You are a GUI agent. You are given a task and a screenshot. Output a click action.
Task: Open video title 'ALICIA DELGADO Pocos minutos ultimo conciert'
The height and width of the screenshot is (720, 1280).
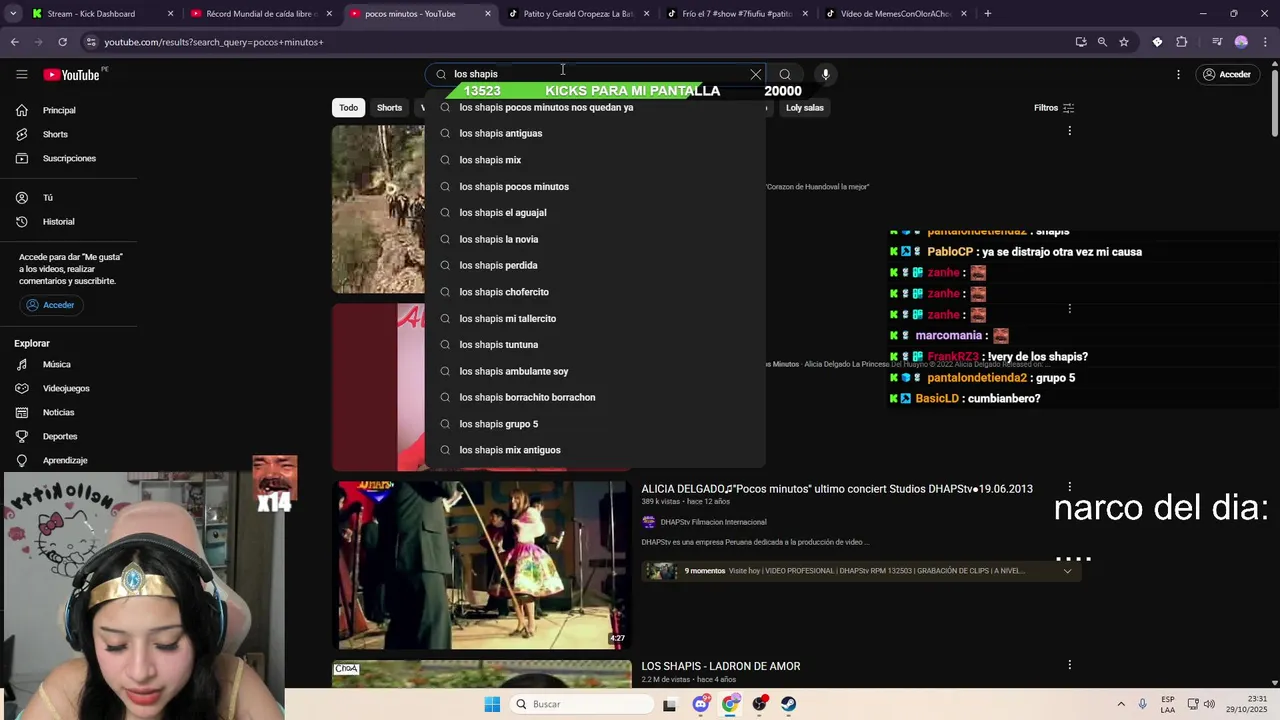(x=837, y=489)
